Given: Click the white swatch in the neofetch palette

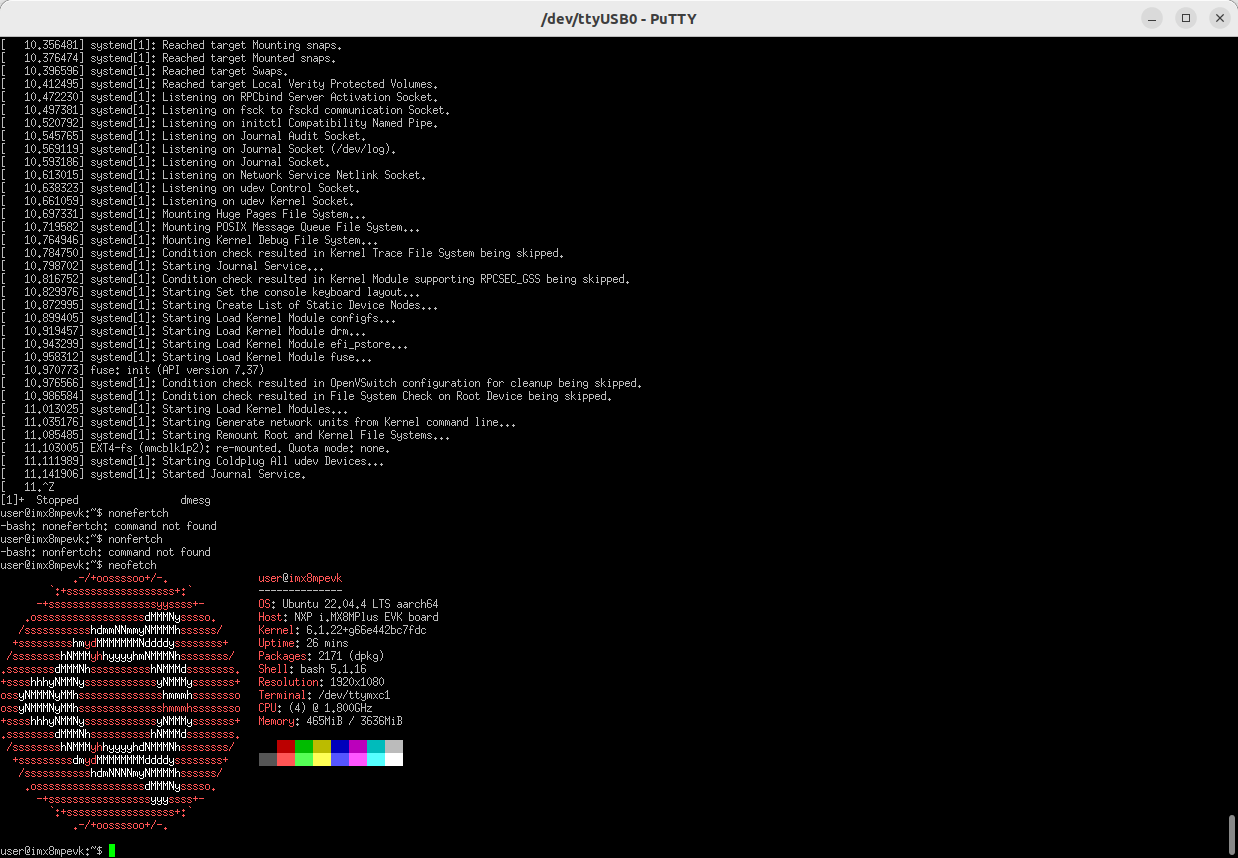Looking at the screenshot, I should [x=394, y=759].
